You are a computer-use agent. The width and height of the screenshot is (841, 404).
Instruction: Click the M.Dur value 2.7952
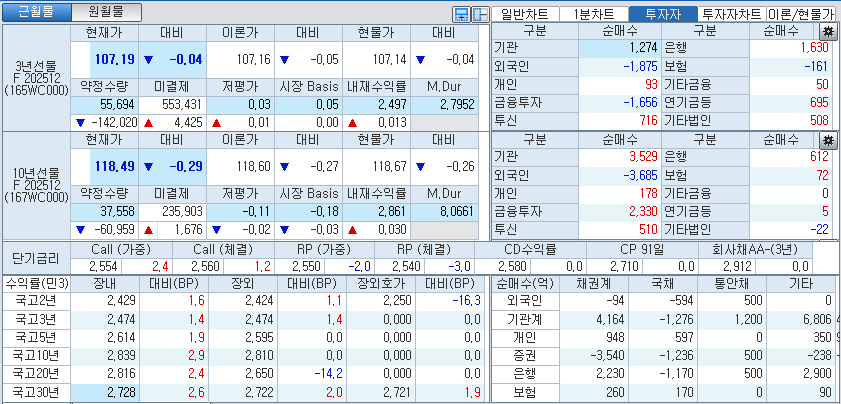coord(458,104)
